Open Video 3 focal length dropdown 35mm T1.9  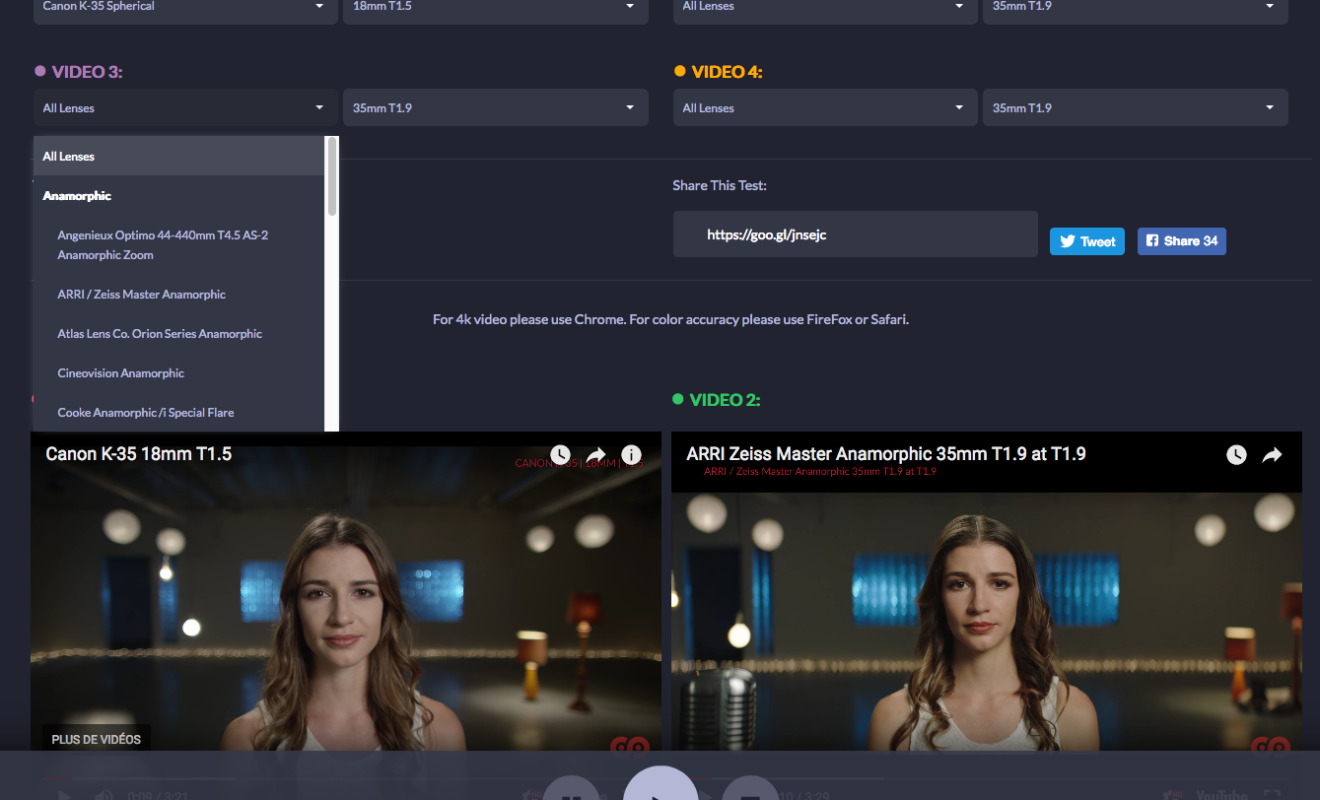[495, 108]
